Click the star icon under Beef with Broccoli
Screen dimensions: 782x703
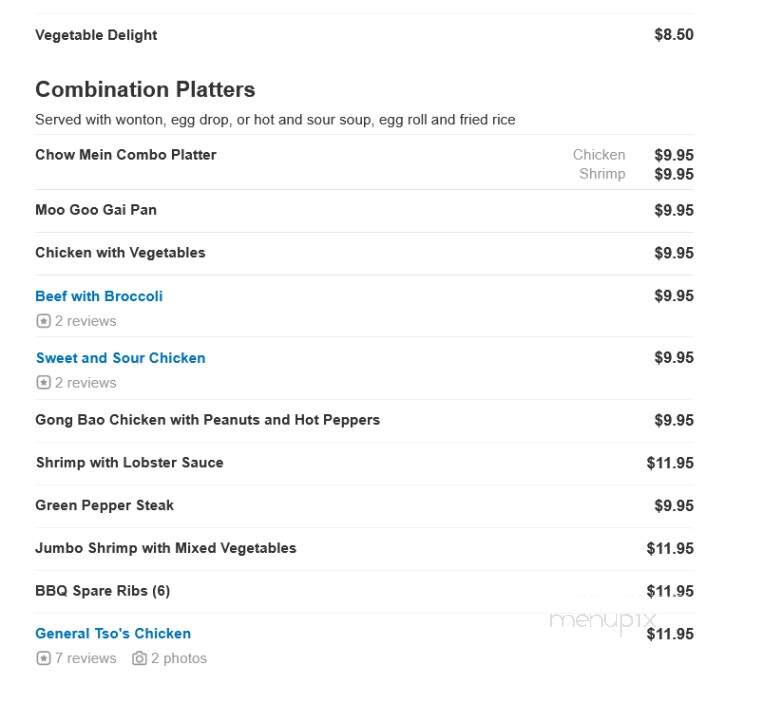tap(43, 321)
